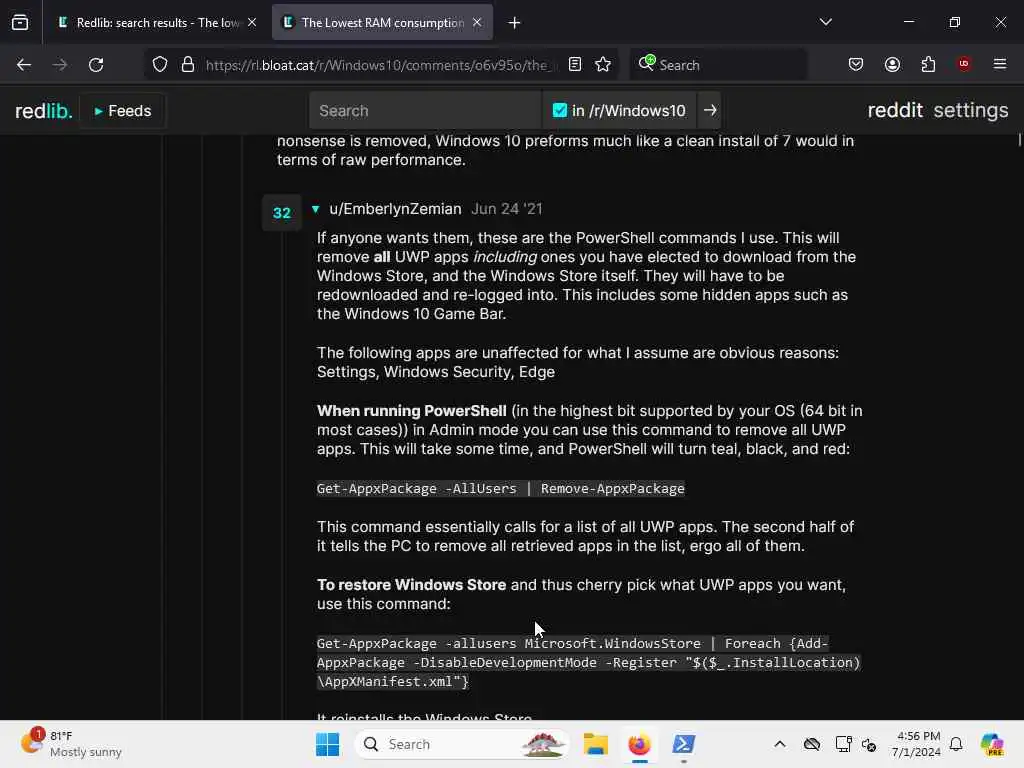Click the forward navigation arrow
1024x768 pixels.
click(59, 65)
